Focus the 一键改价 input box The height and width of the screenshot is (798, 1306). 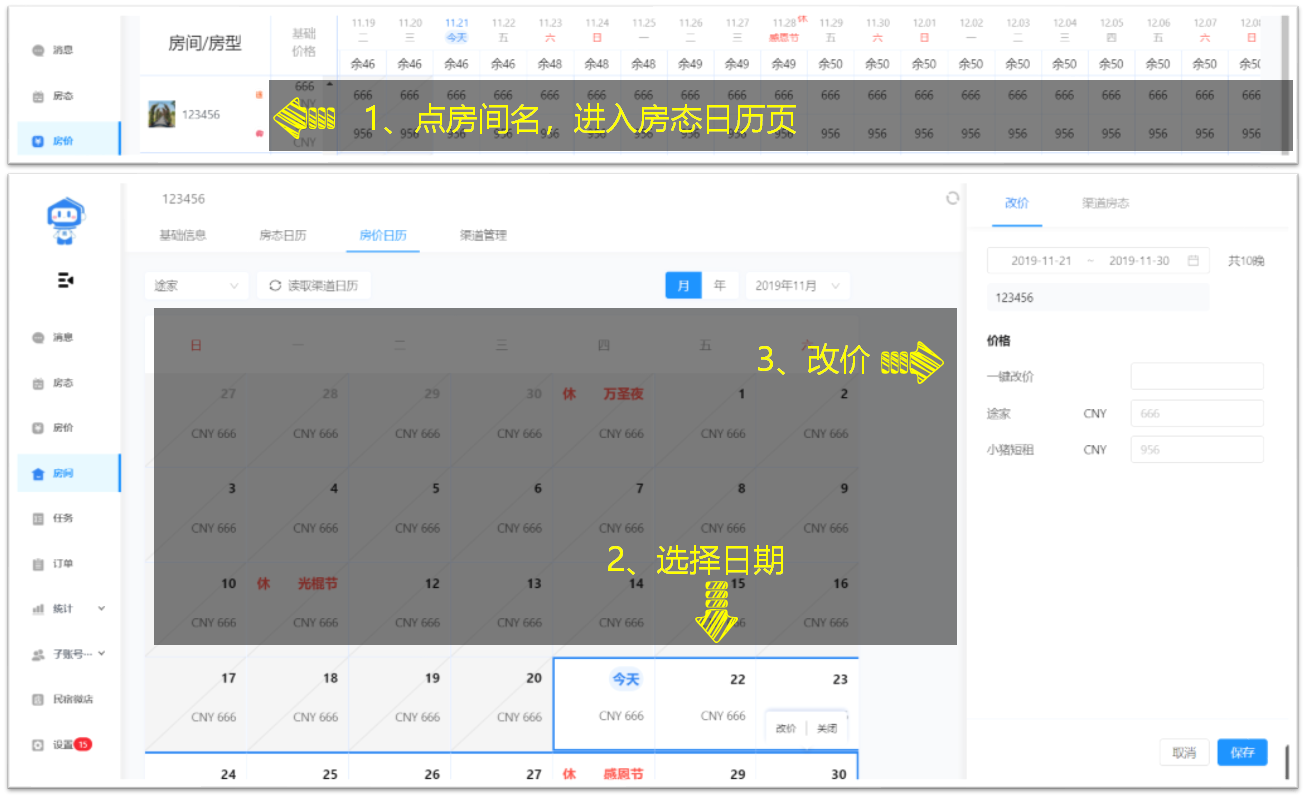coord(1197,376)
